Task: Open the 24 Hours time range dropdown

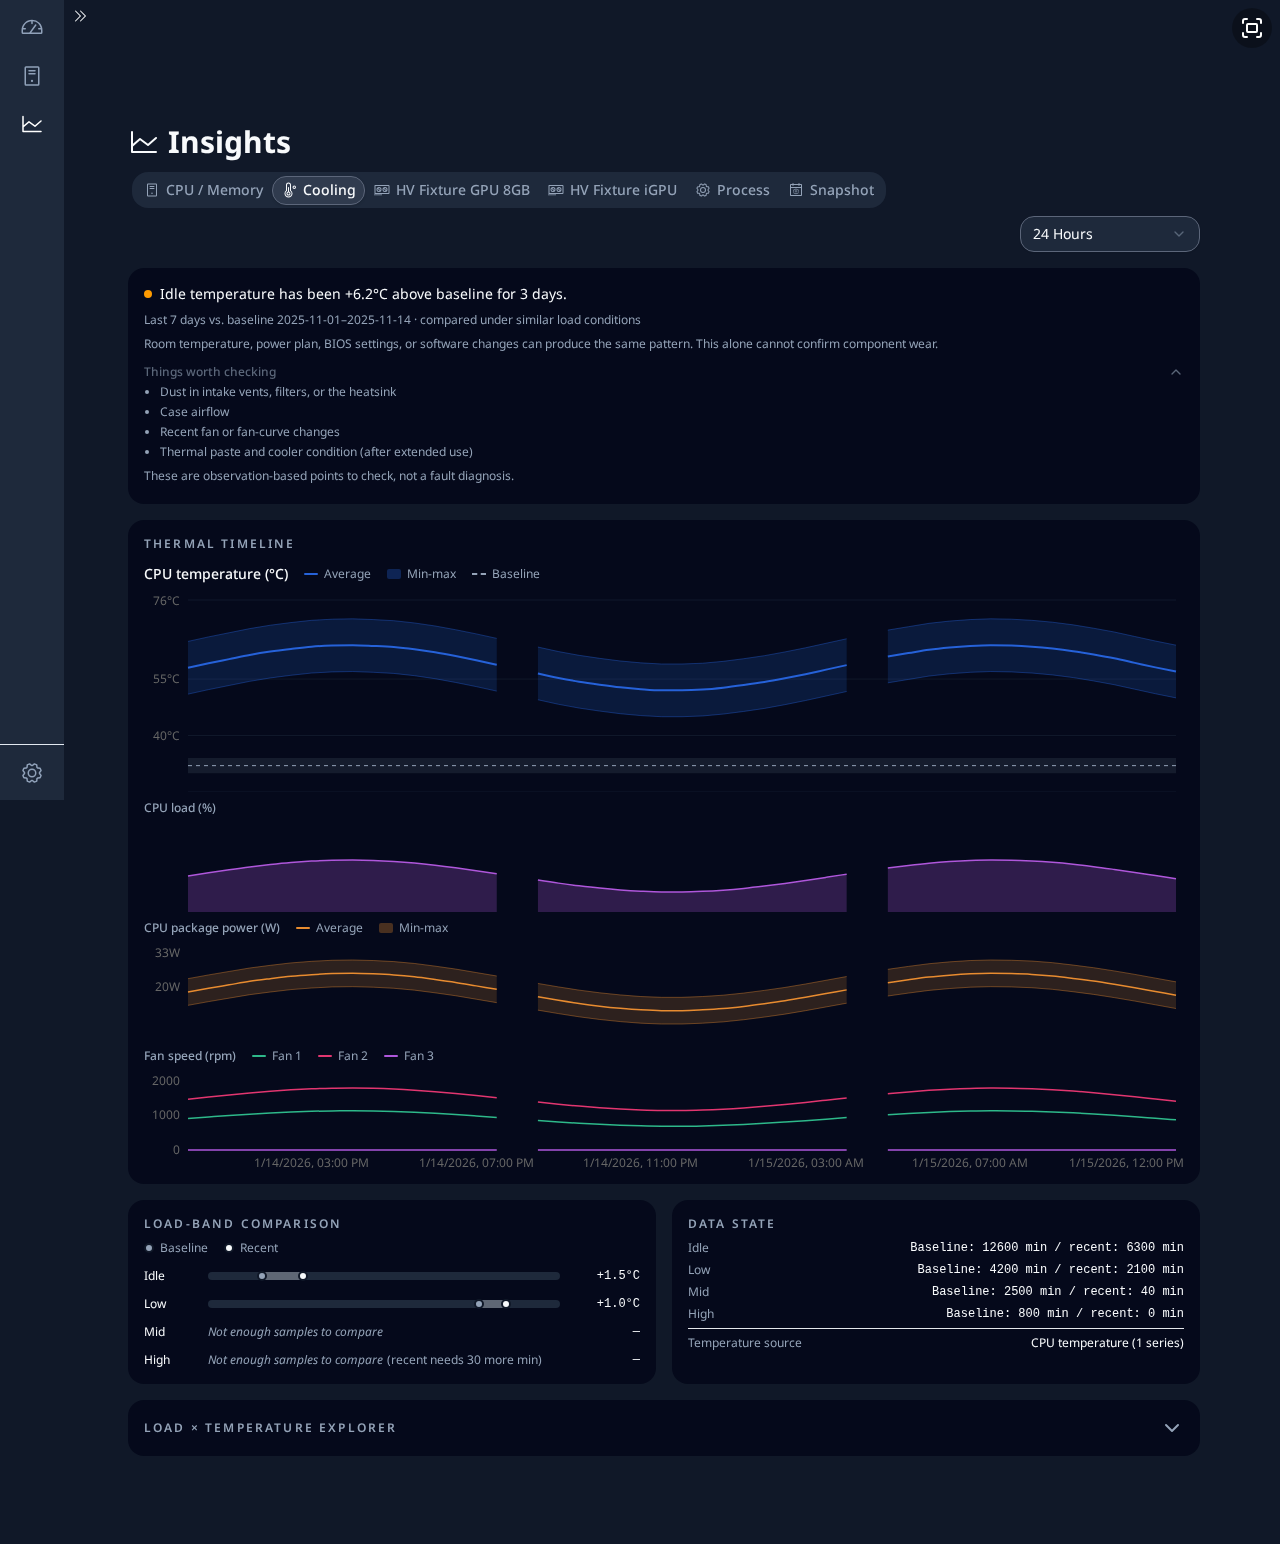Action: [x=1109, y=234]
